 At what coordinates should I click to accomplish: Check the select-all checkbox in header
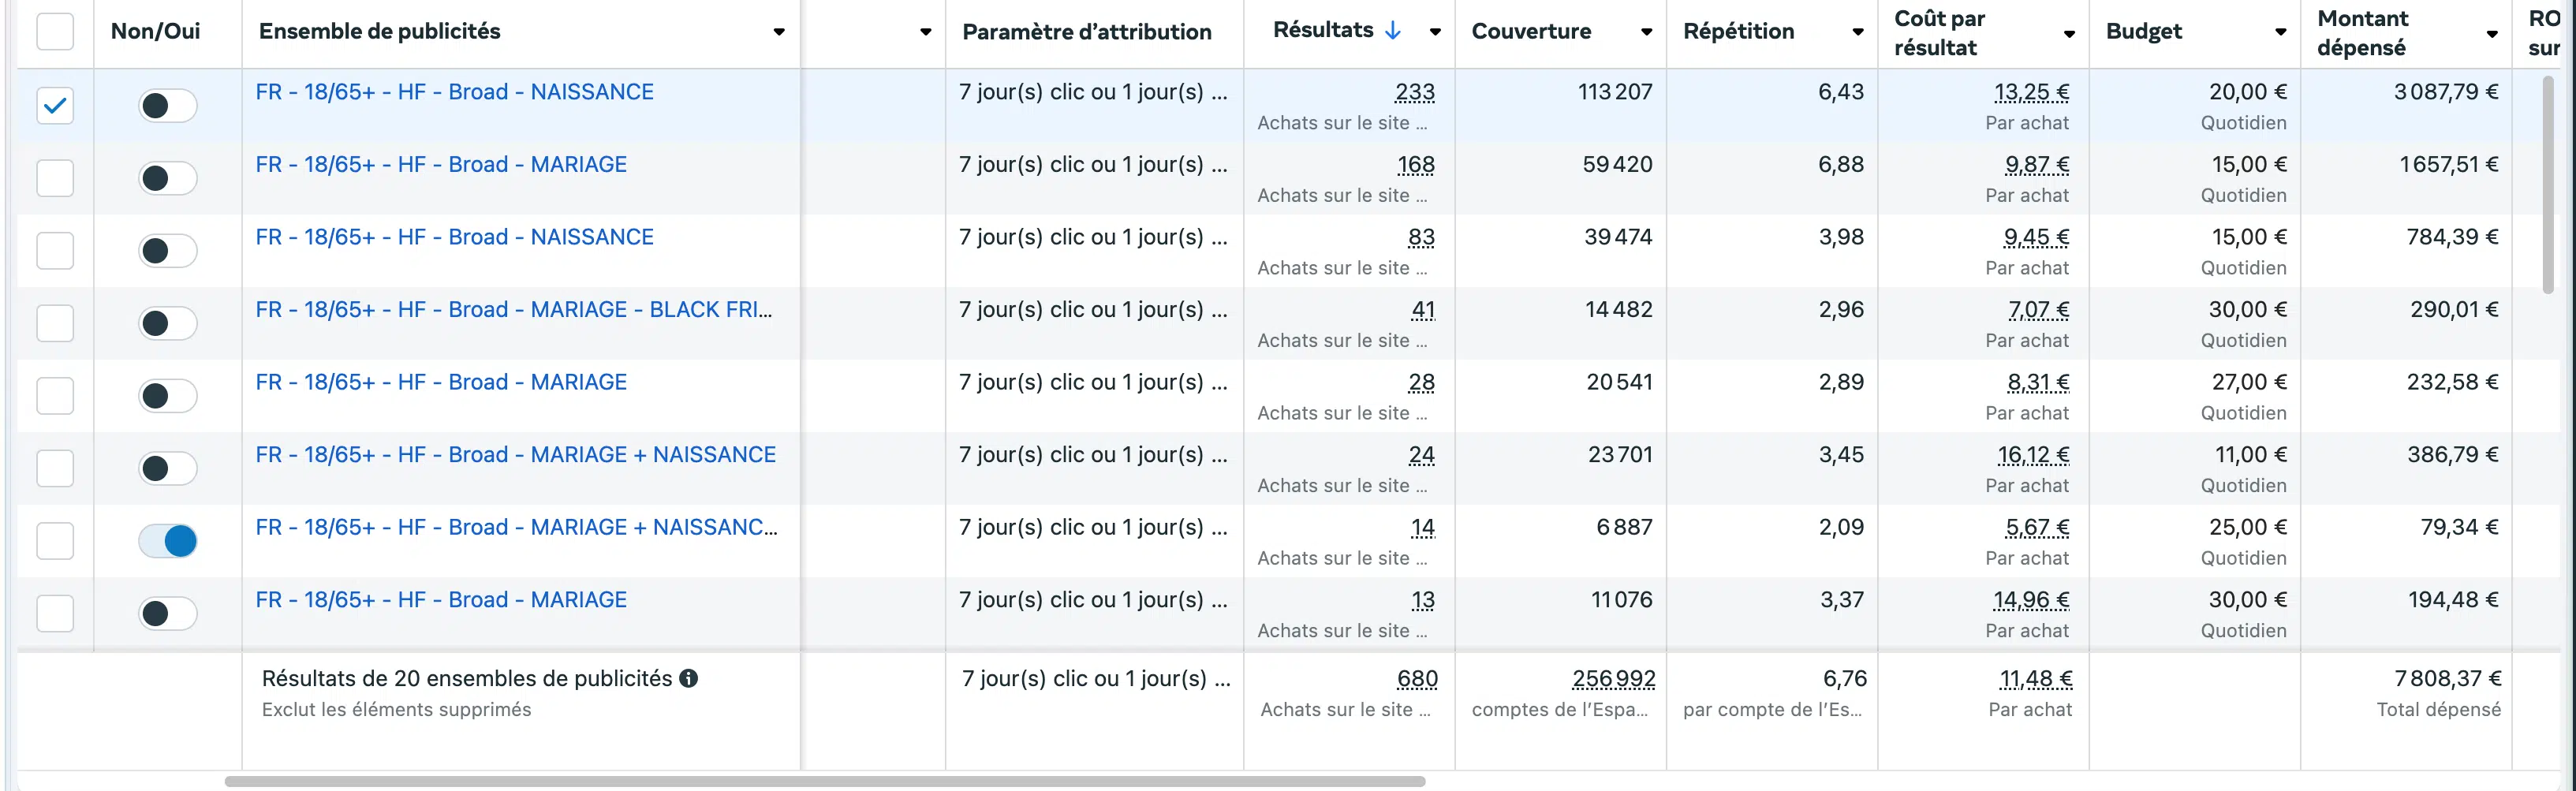pos(55,31)
